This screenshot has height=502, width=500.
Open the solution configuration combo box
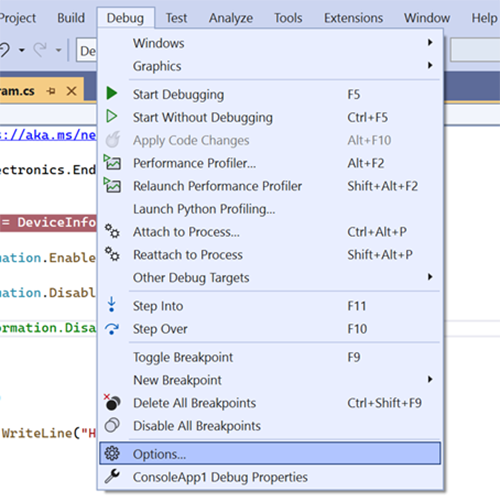coord(87,50)
